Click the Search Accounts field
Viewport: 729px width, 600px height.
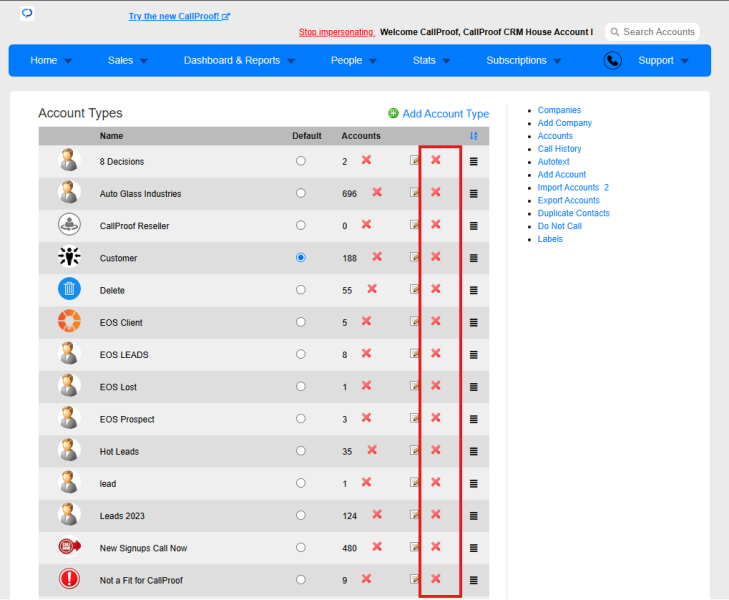click(652, 32)
